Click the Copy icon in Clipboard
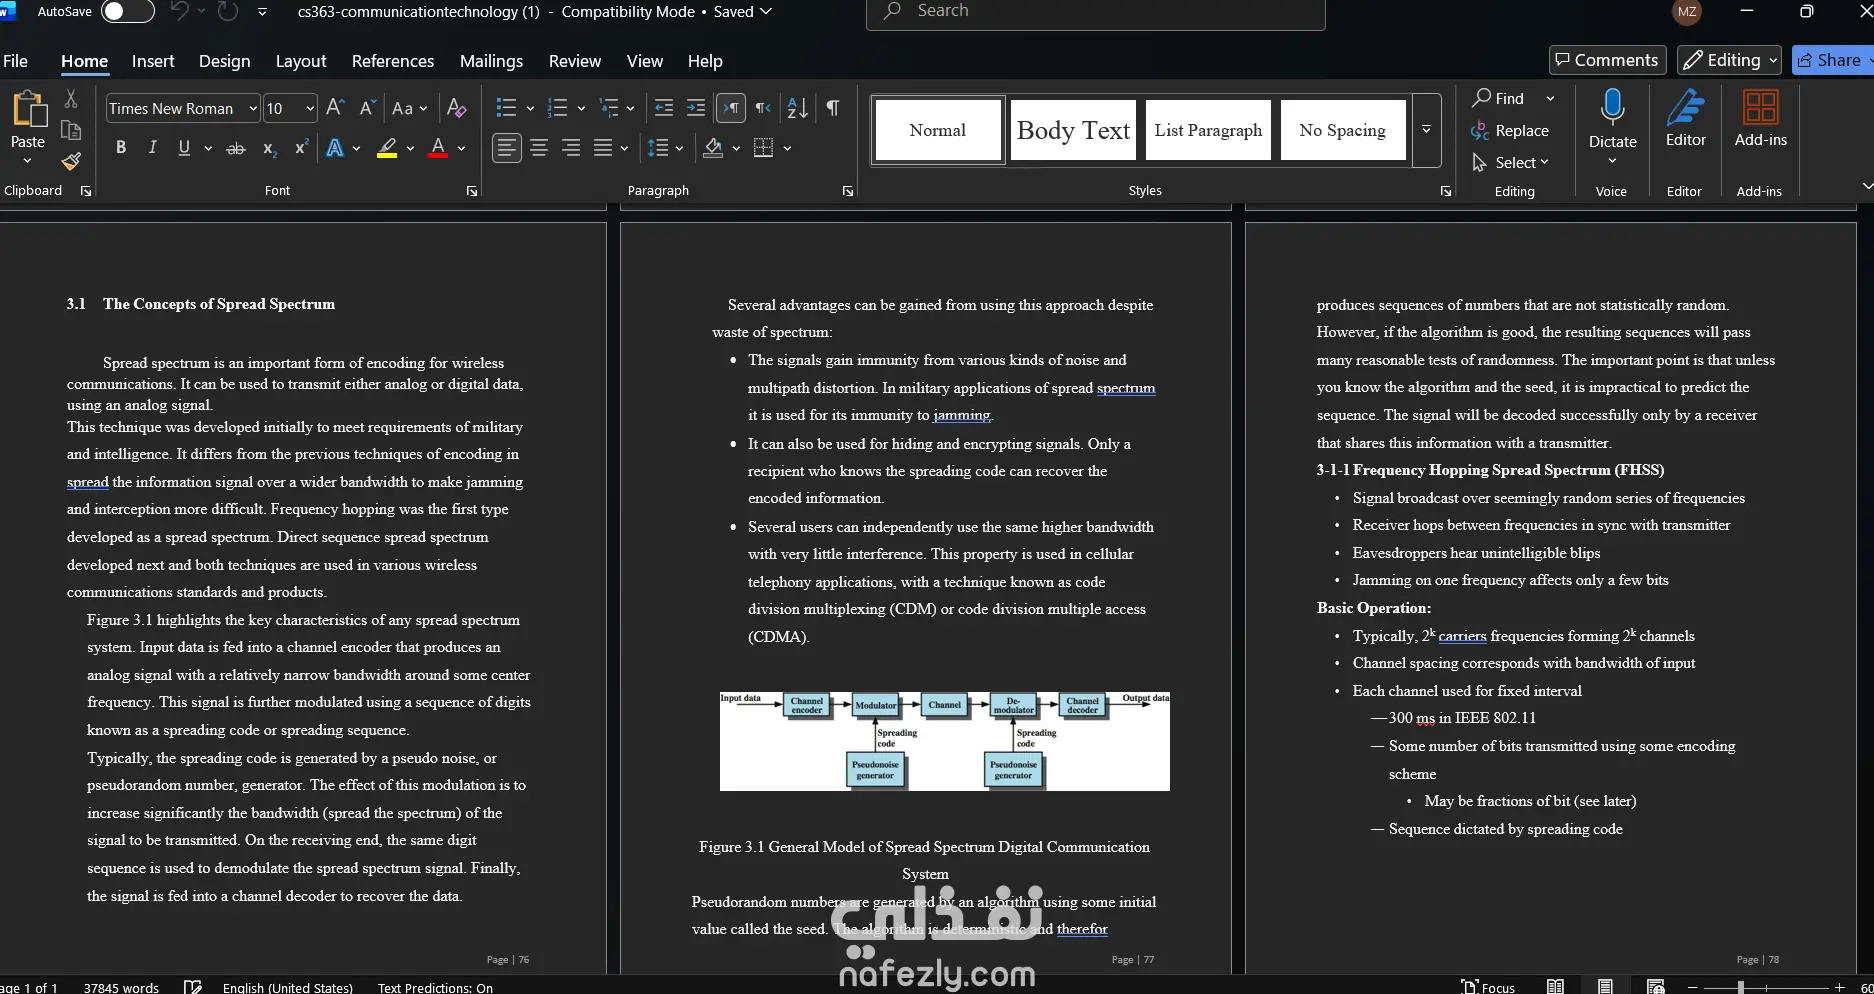The width and height of the screenshot is (1874, 994). coord(71,130)
